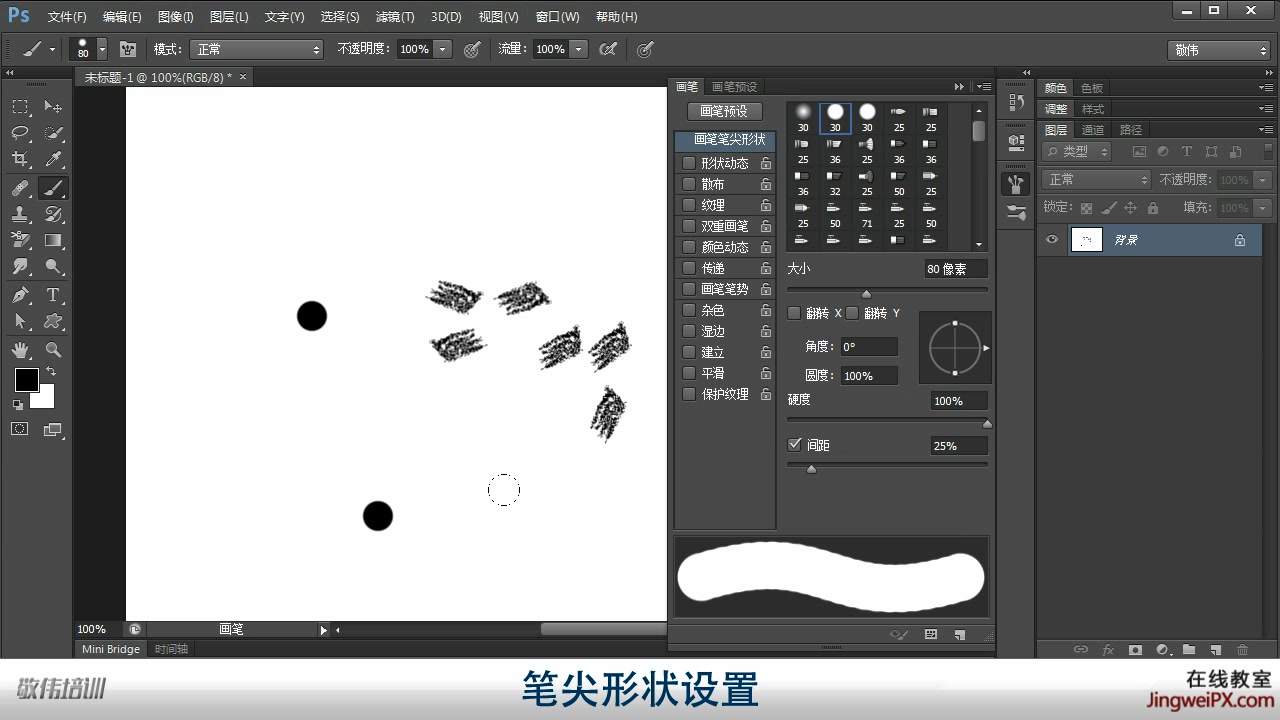Select the Path Selection tool
Viewport: 1280px width, 720px height.
[20, 321]
